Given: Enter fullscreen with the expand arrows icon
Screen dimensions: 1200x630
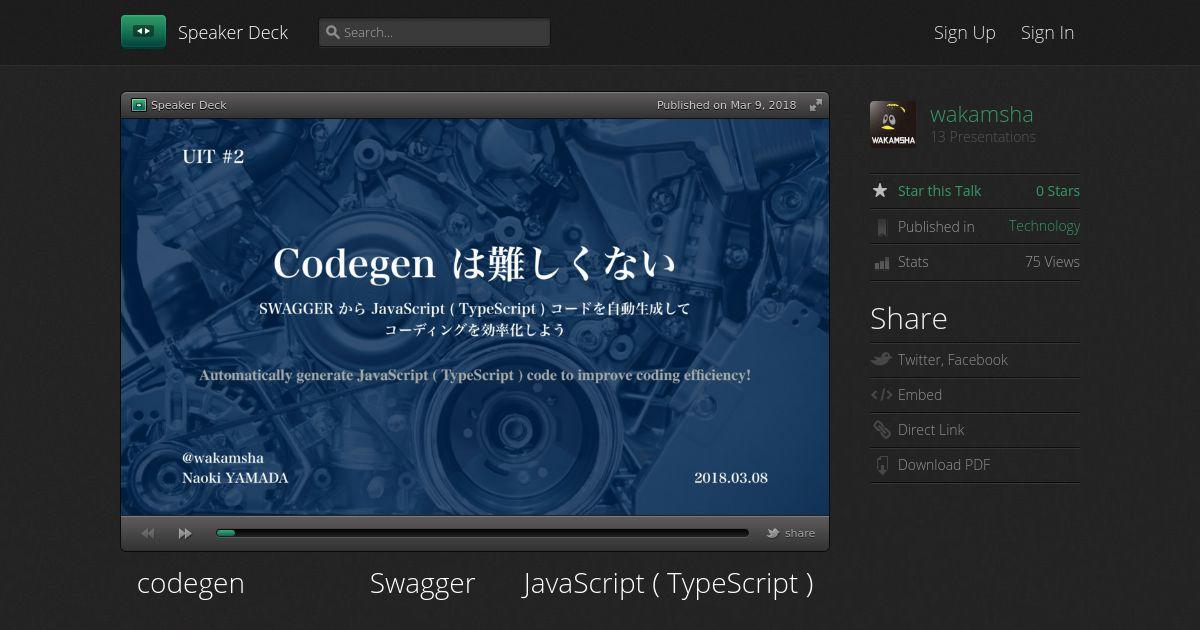Looking at the screenshot, I should (x=816, y=105).
